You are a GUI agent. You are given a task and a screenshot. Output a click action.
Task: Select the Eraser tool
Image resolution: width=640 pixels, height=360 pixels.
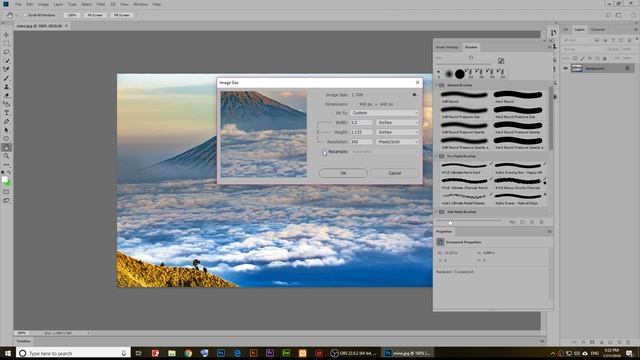tap(6, 96)
